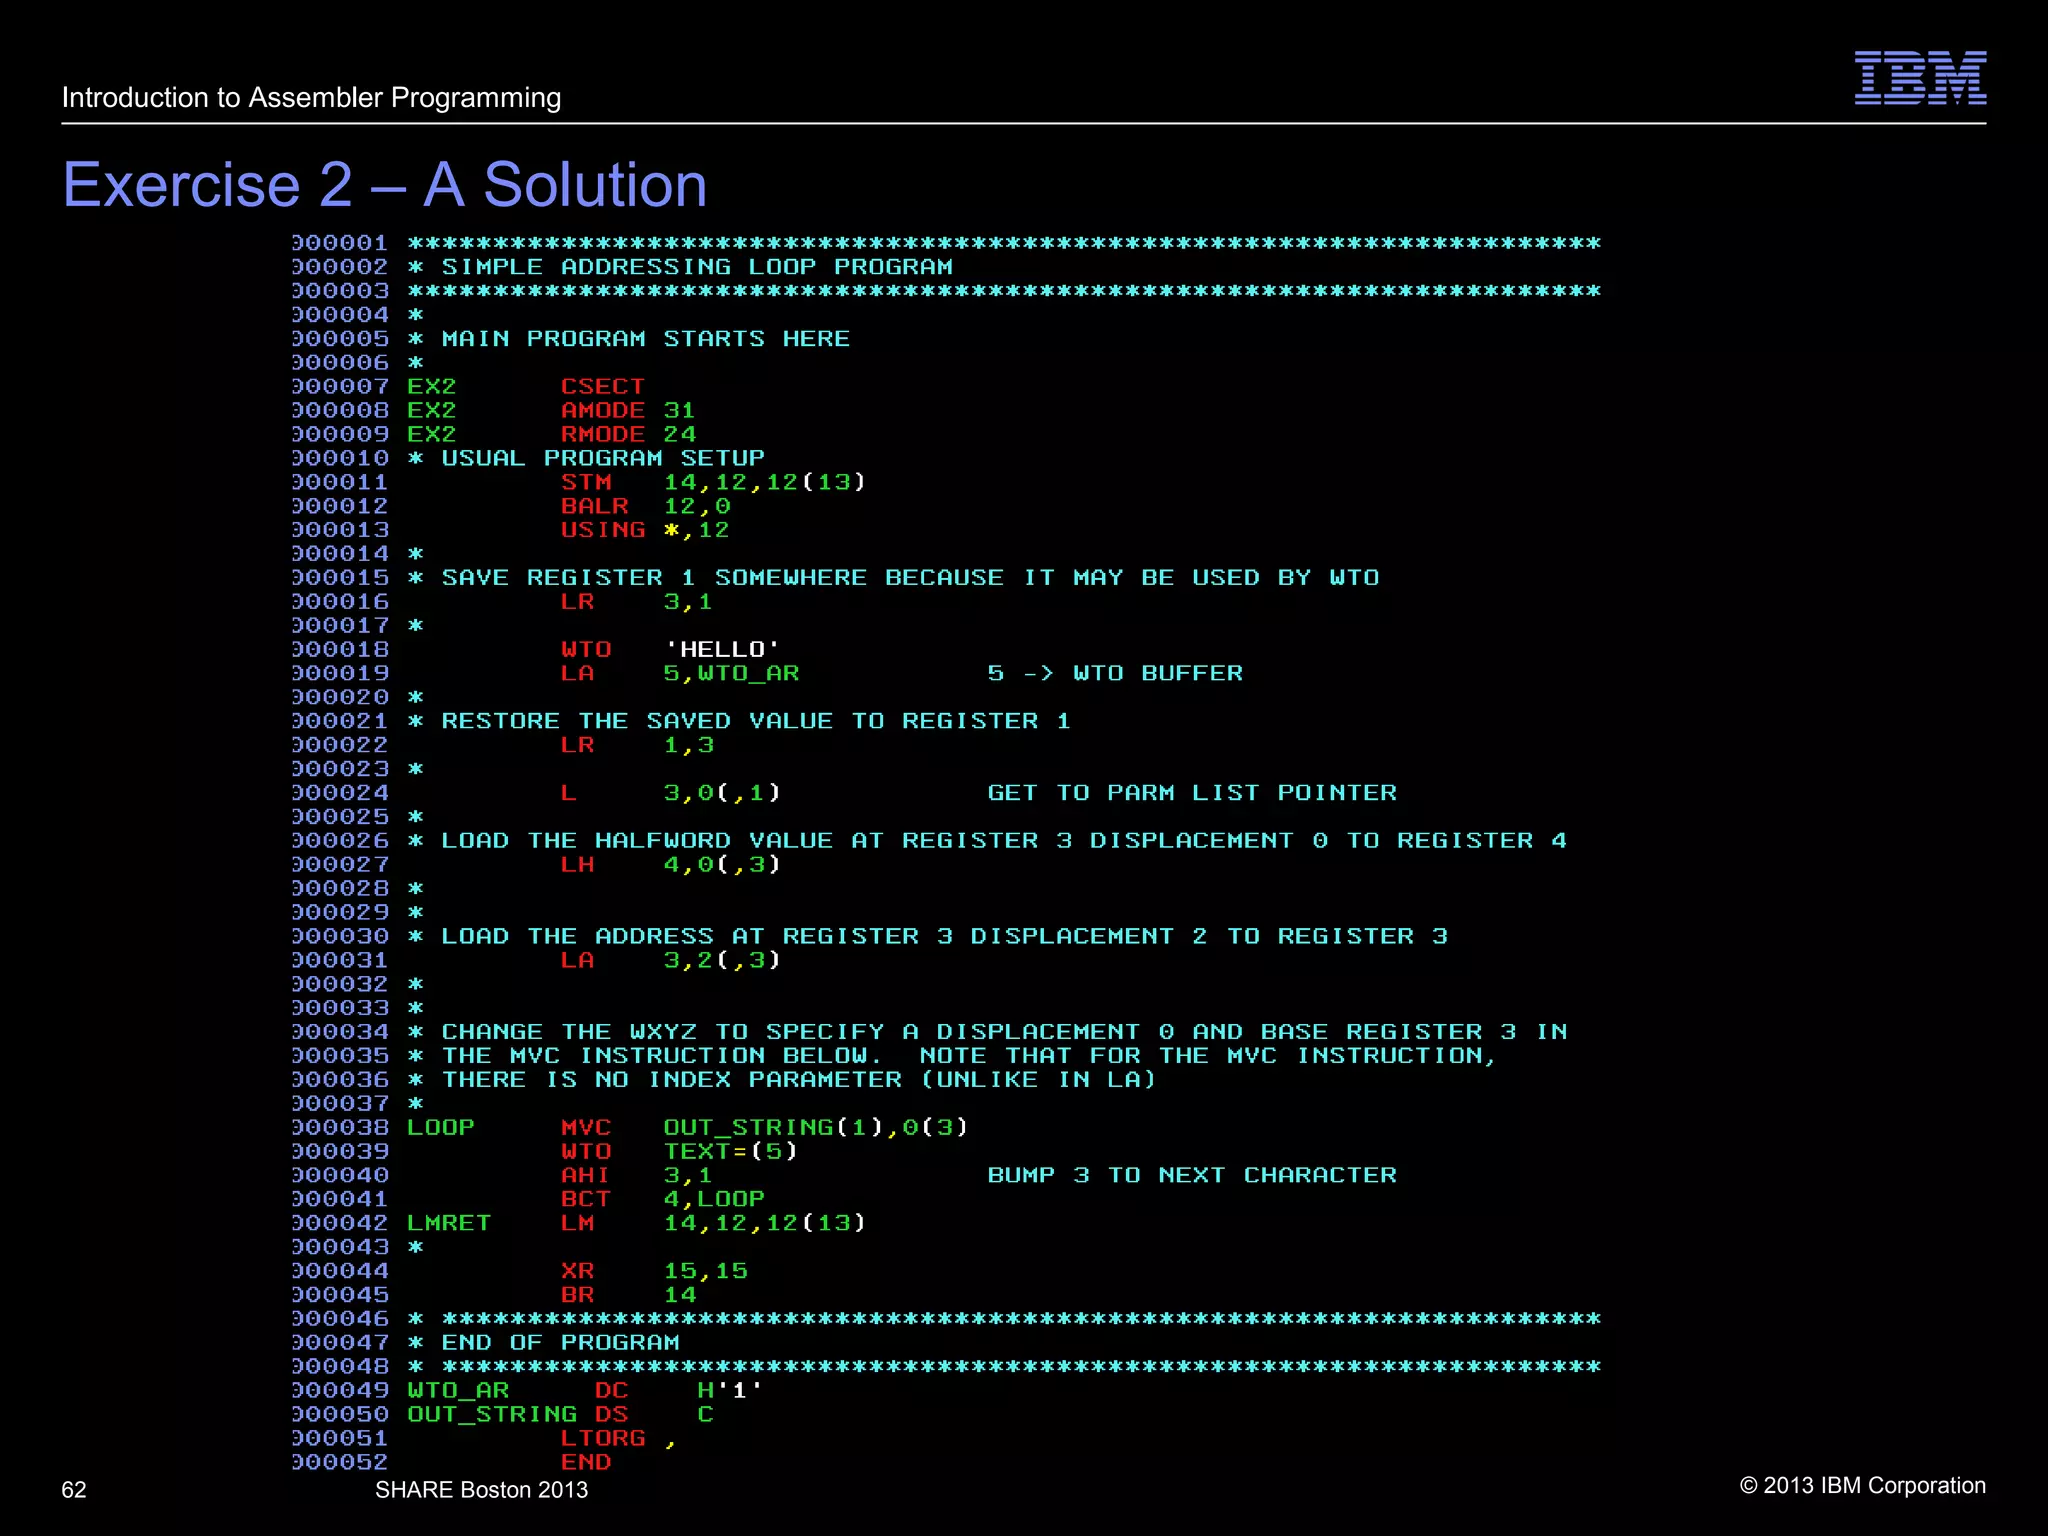Screen dimensions: 2048x1536
Task: Click the WTO_AR label on line 000049
Action: click(458, 1391)
